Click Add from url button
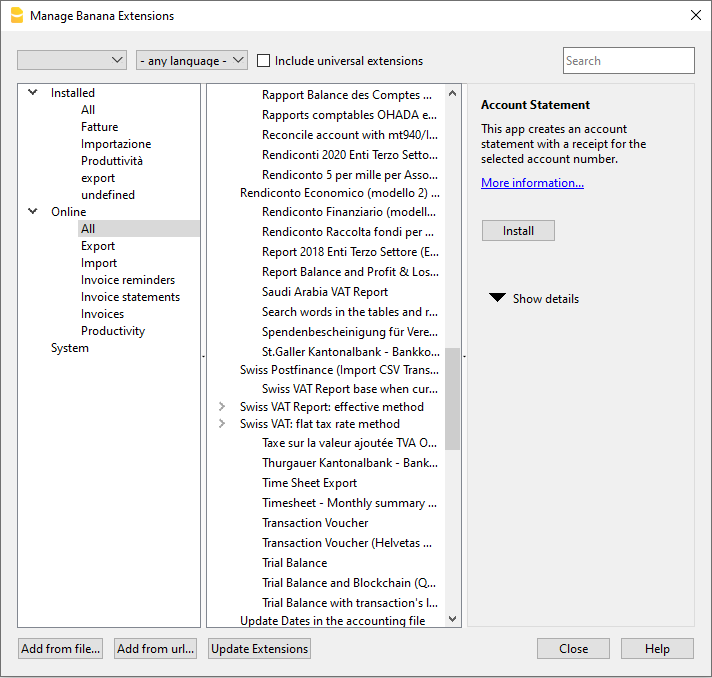Screen dimensions: 712x678 [155, 649]
